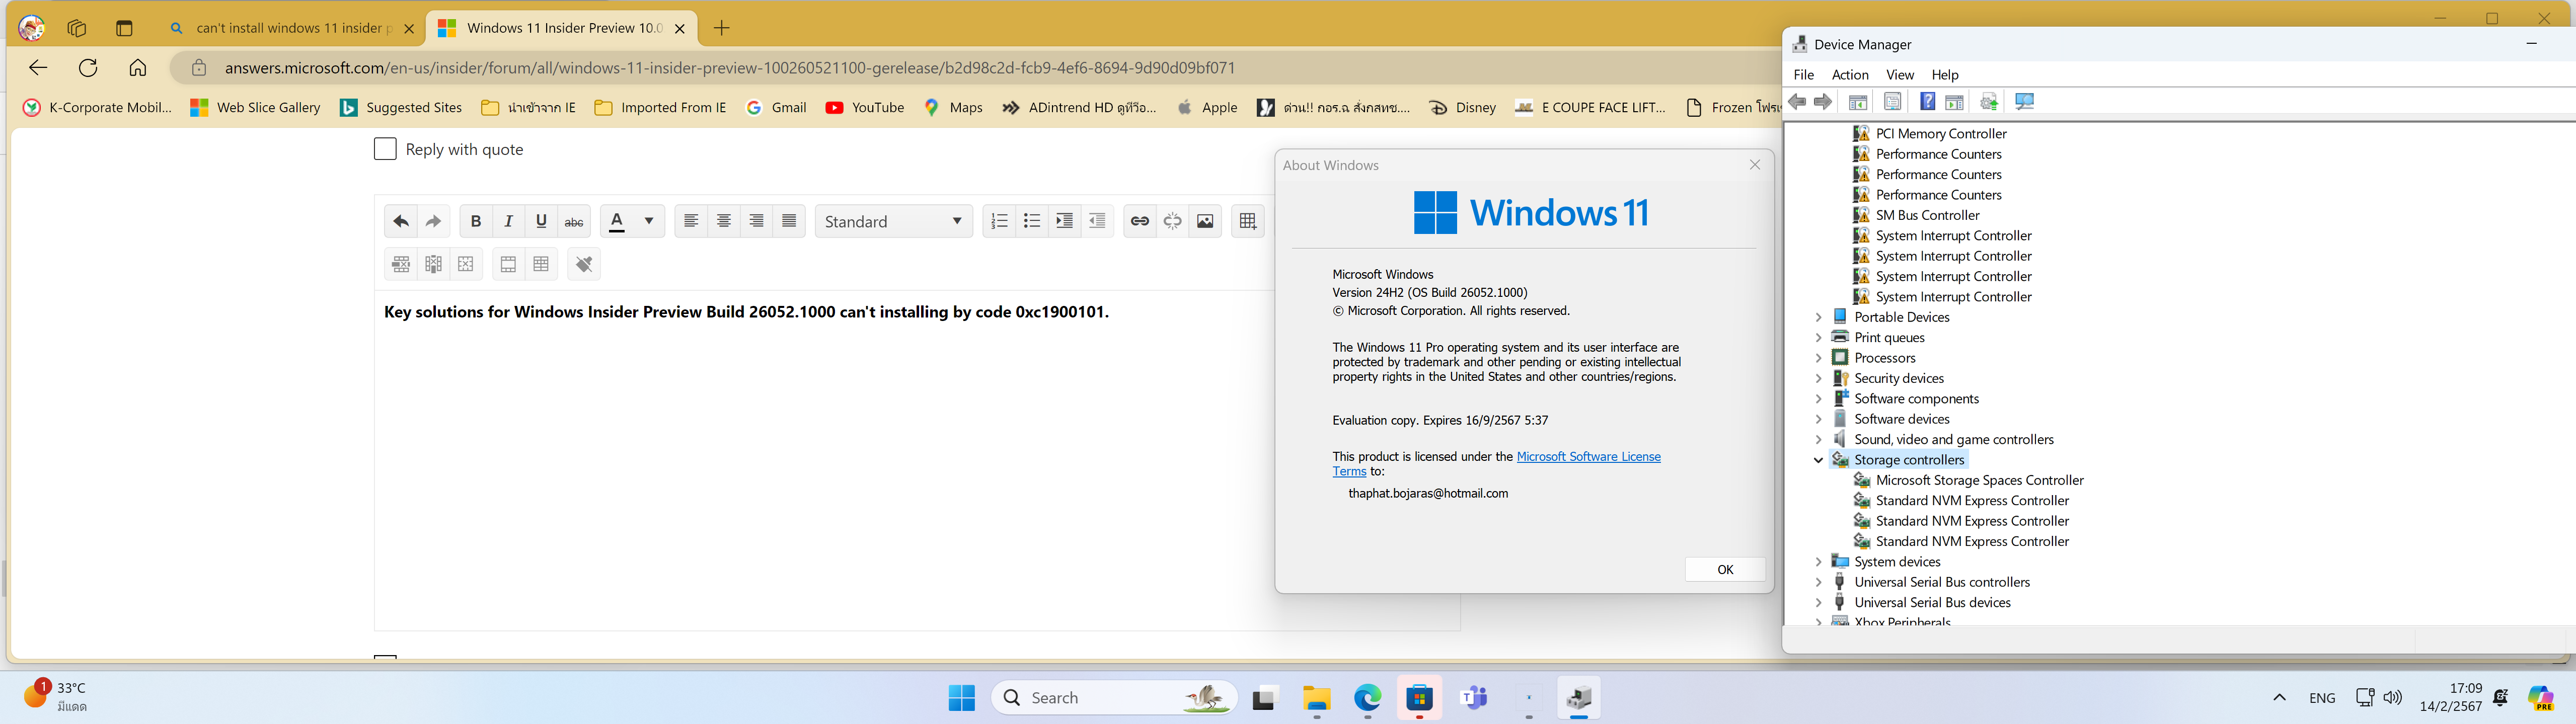2576x724 pixels.
Task: Click the Gmail bookmark
Action: (x=777, y=108)
